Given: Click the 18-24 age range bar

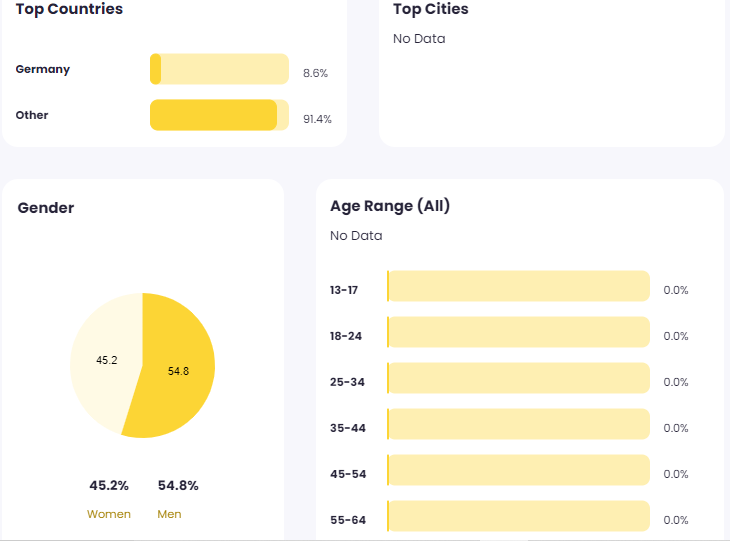Looking at the screenshot, I should pos(518,332).
